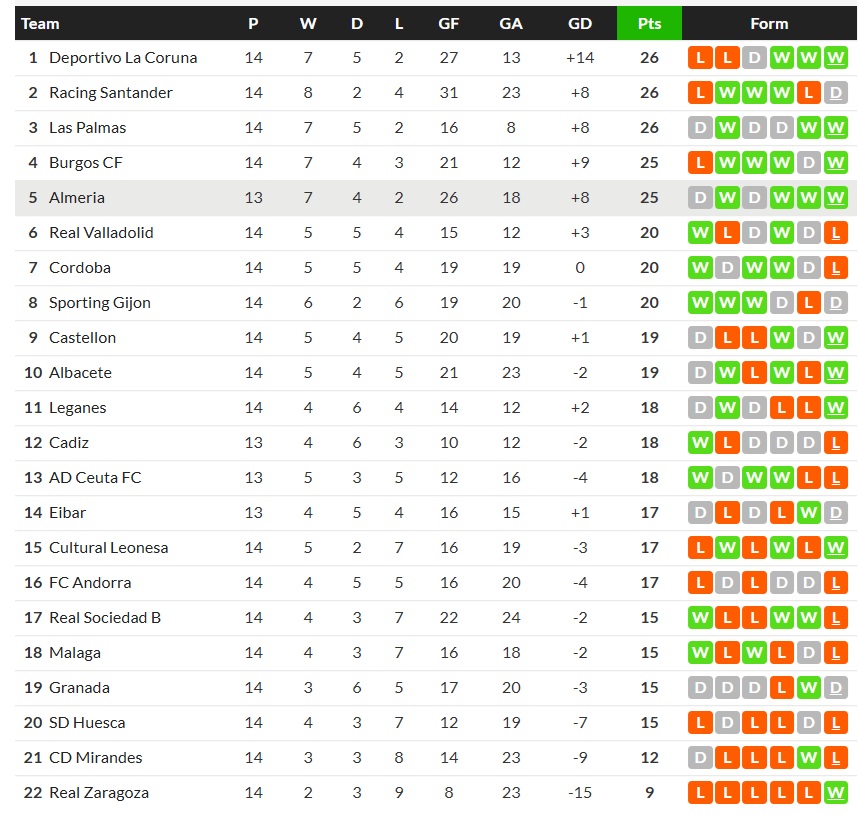Select the Real Sociedad B team name
859x824 pixels.
point(105,618)
